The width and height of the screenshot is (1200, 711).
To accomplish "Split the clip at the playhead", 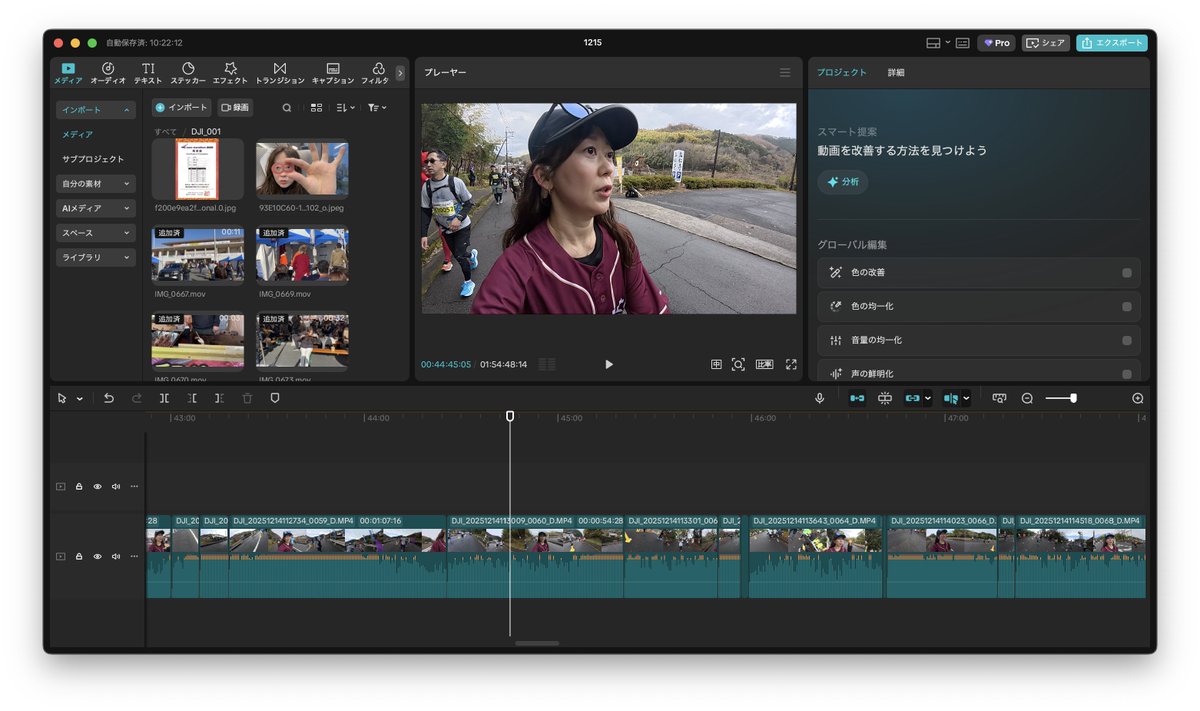I will [165, 398].
